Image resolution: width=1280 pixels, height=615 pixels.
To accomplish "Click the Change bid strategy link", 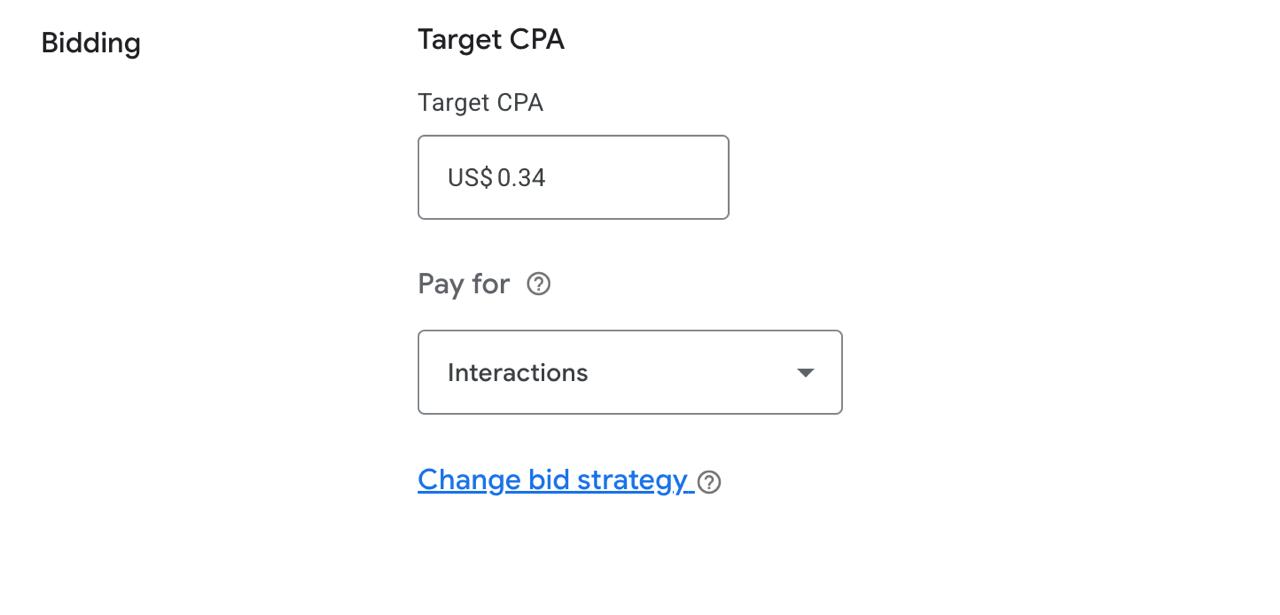I will (553, 480).
